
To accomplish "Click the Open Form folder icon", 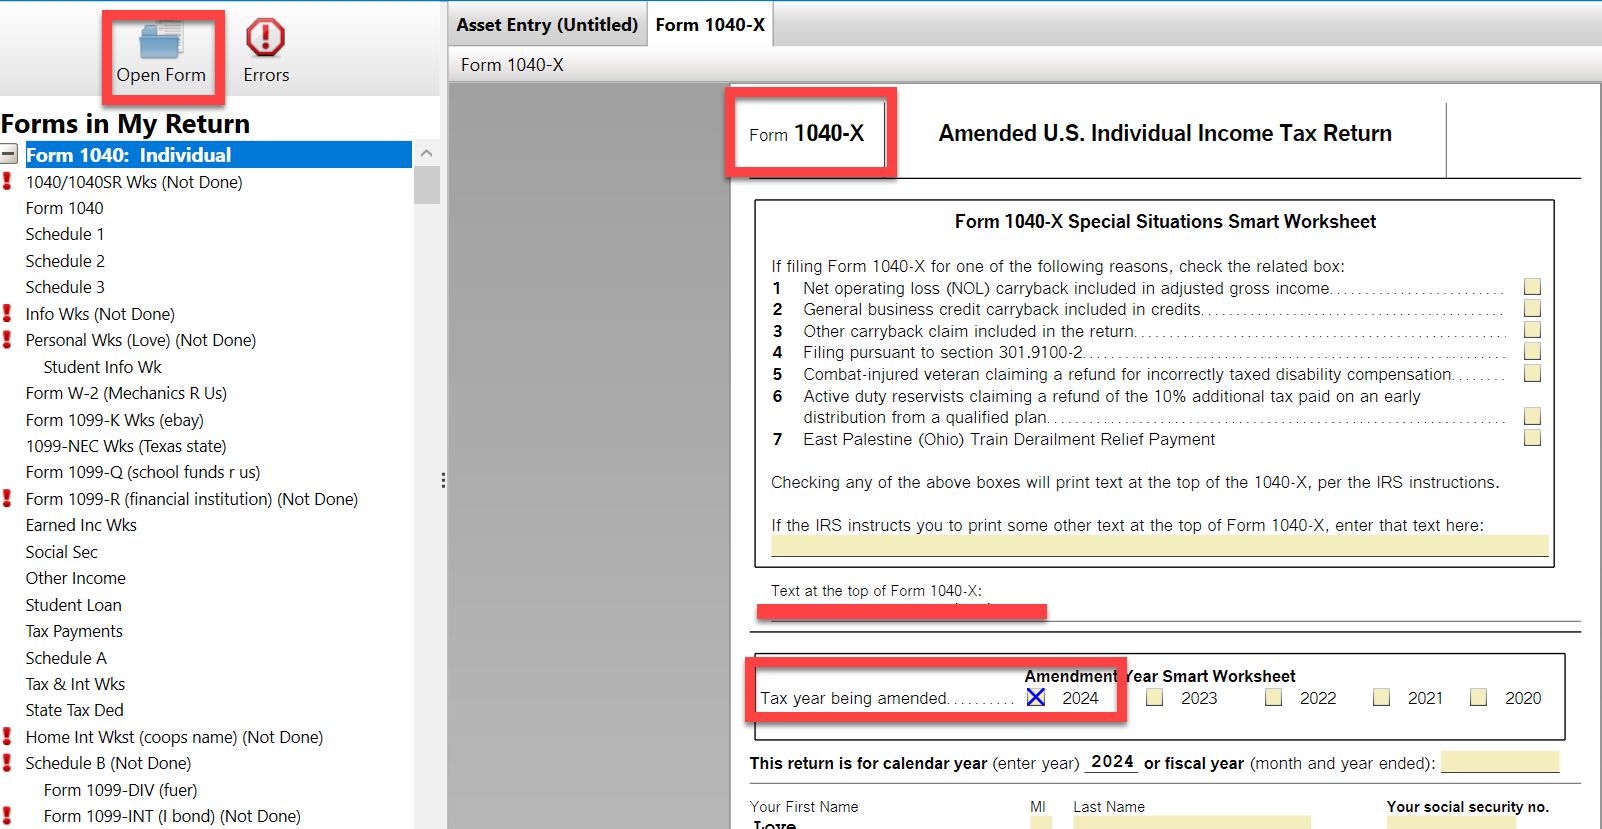I will (x=161, y=40).
